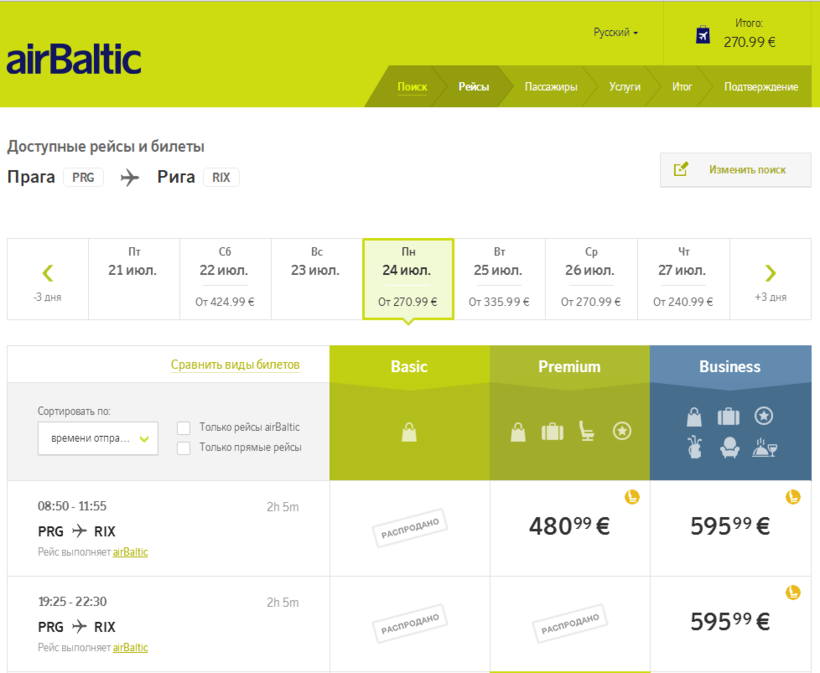Open the 'Сортировать по' sort dropdown

[x=98, y=438]
